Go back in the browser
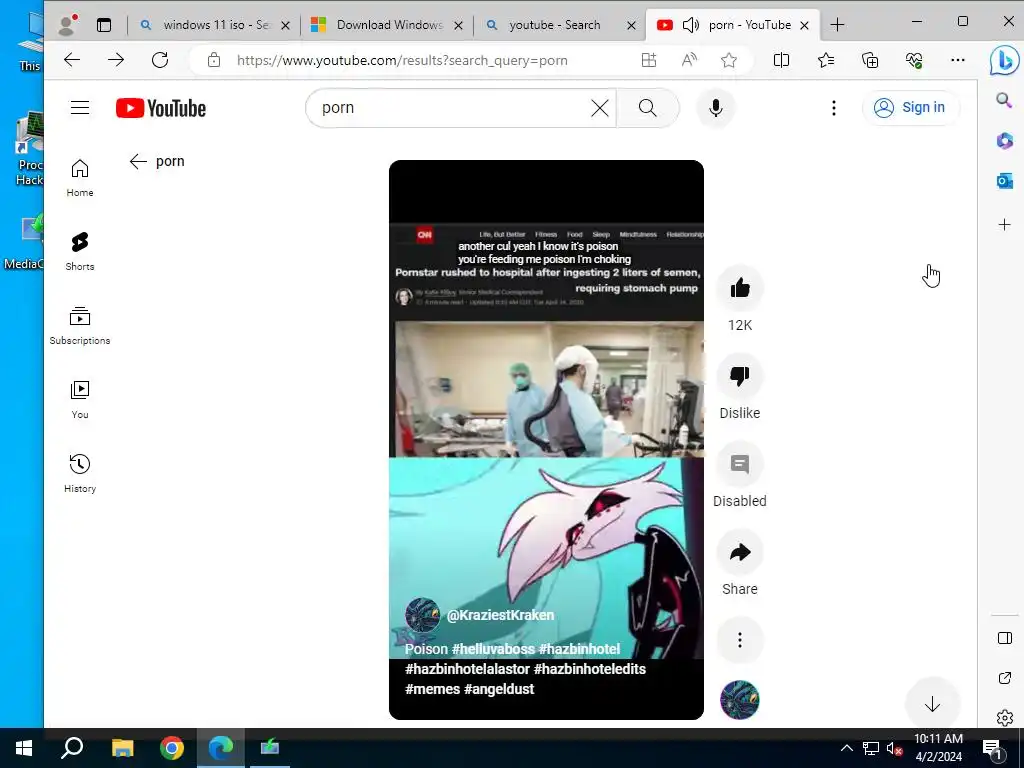 [x=72, y=60]
